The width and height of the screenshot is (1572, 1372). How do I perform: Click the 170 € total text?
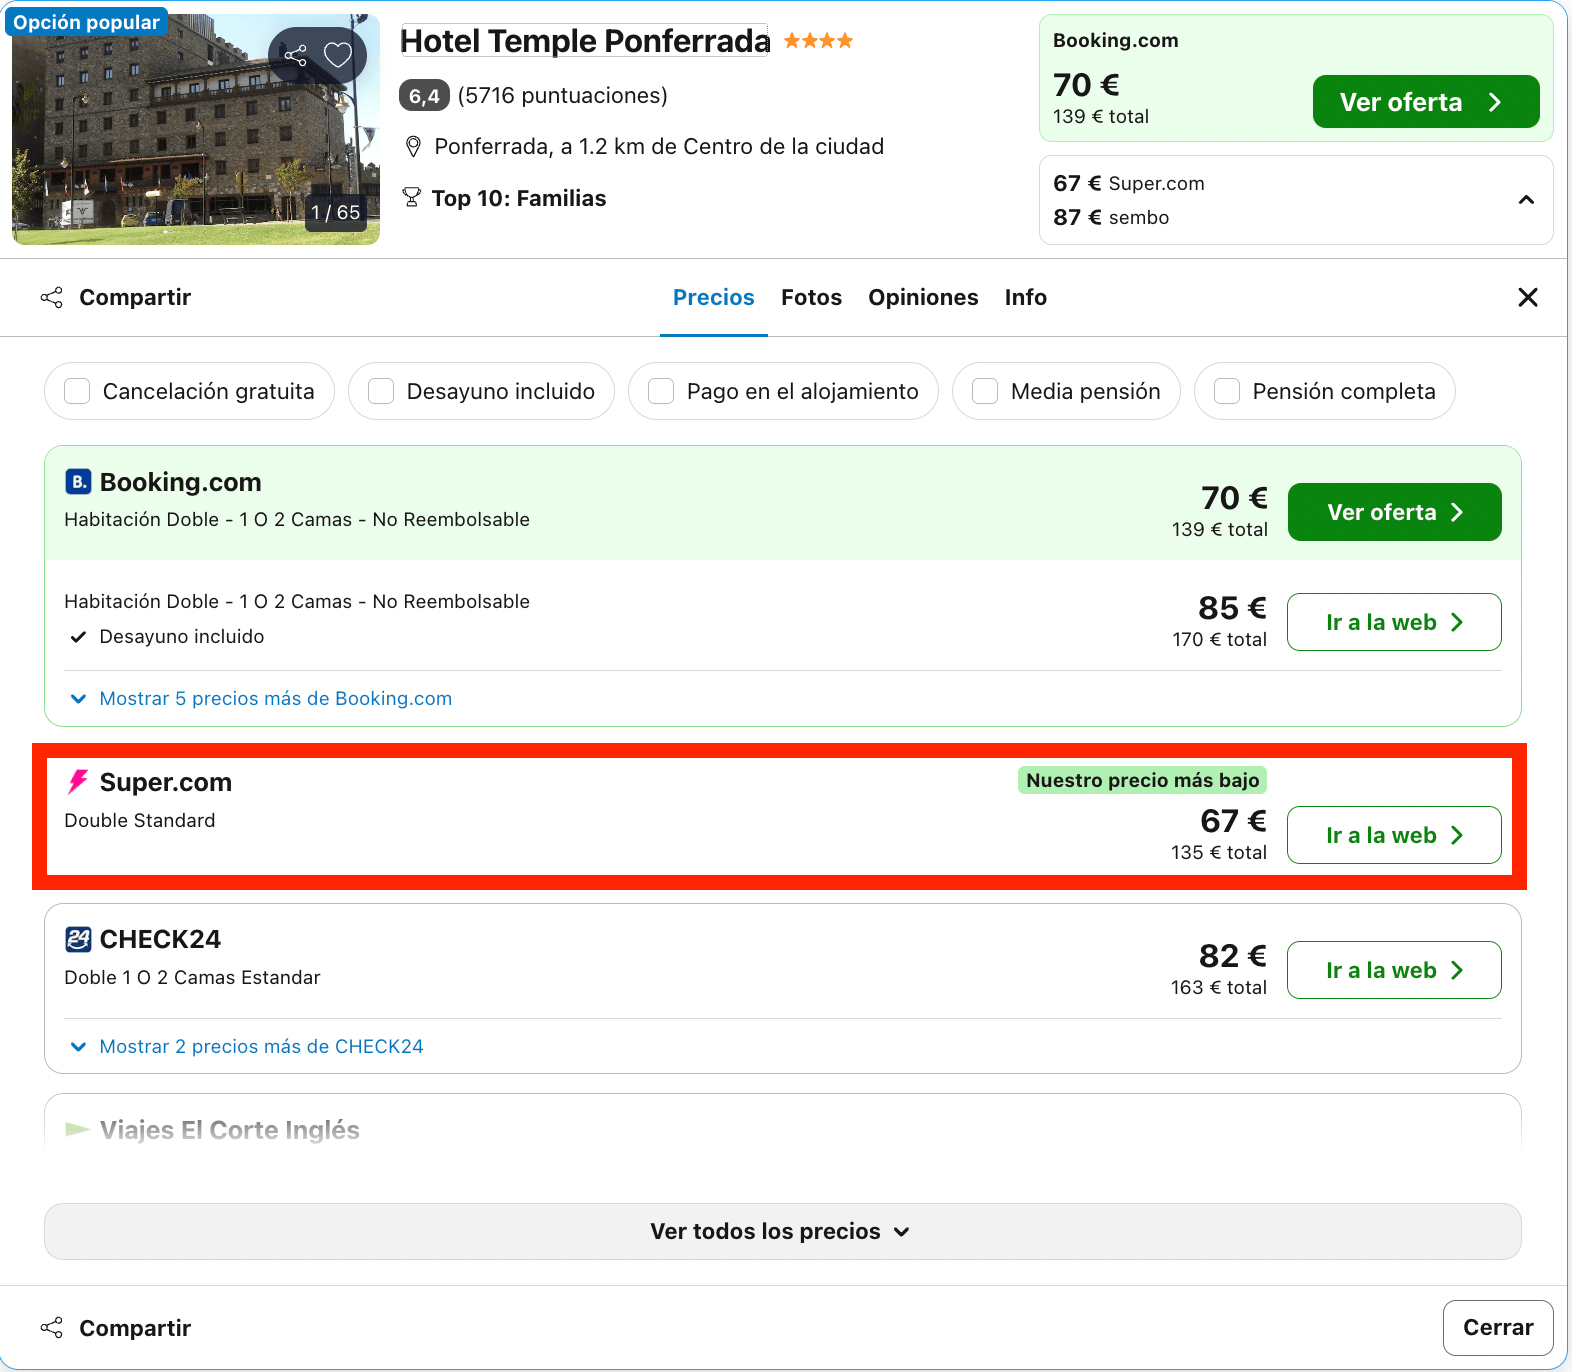[1219, 639]
